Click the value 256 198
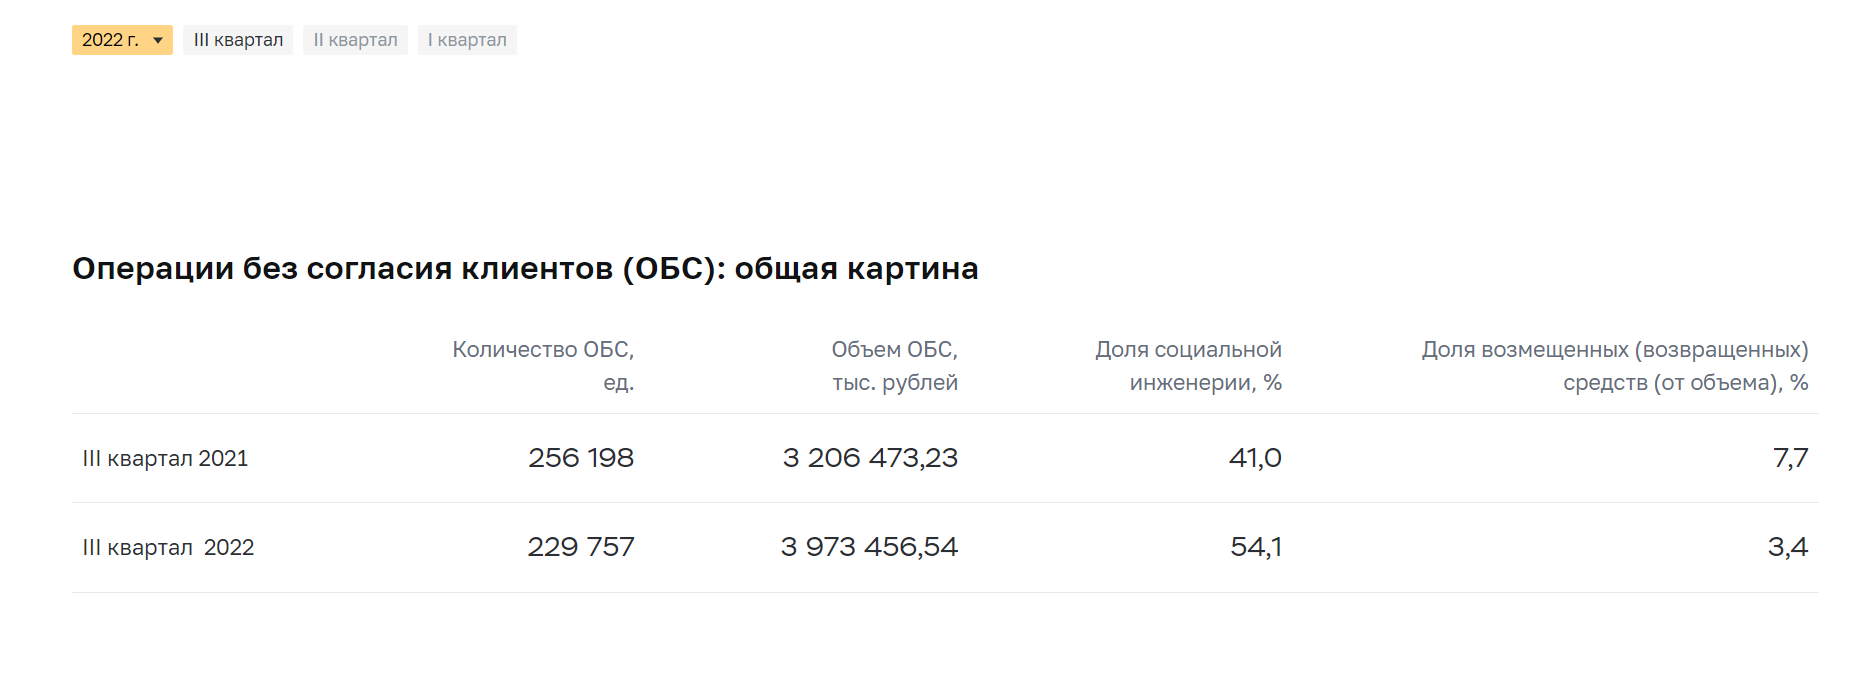Image resolution: width=1873 pixels, height=677 pixels. (581, 458)
